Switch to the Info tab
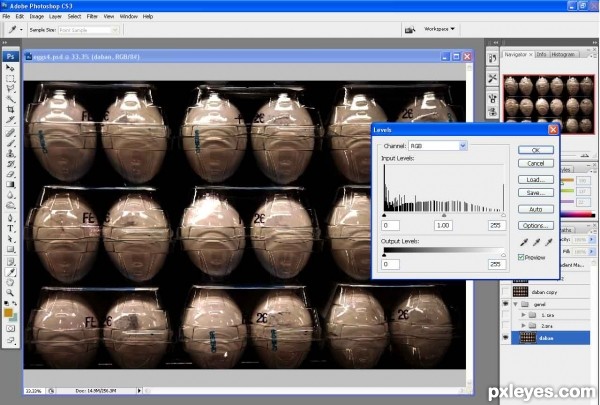 (x=541, y=54)
